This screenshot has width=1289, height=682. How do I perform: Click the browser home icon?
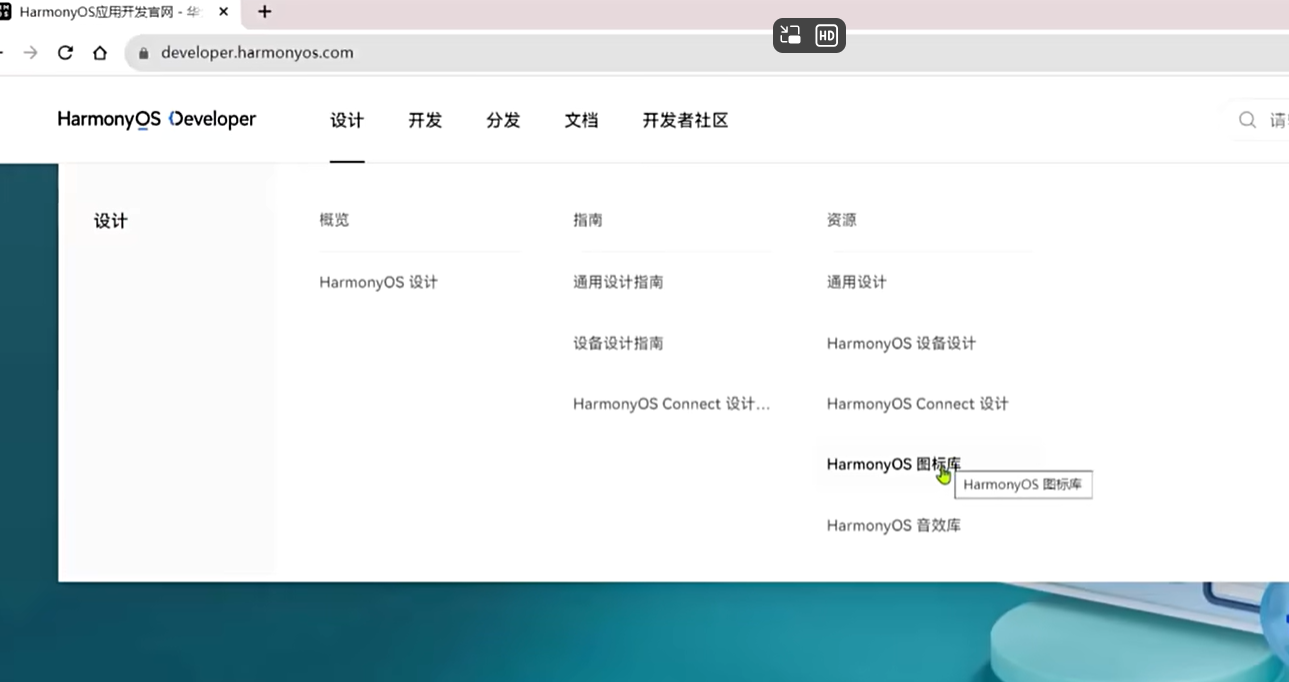100,53
